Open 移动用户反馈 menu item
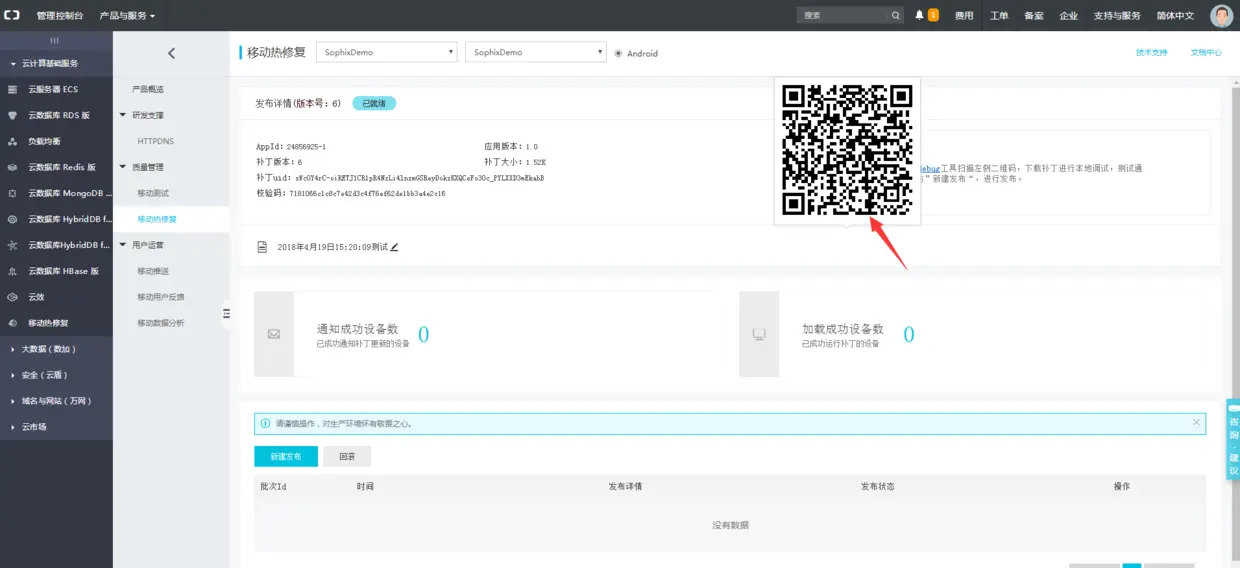The height and width of the screenshot is (568, 1240). (161, 297)
